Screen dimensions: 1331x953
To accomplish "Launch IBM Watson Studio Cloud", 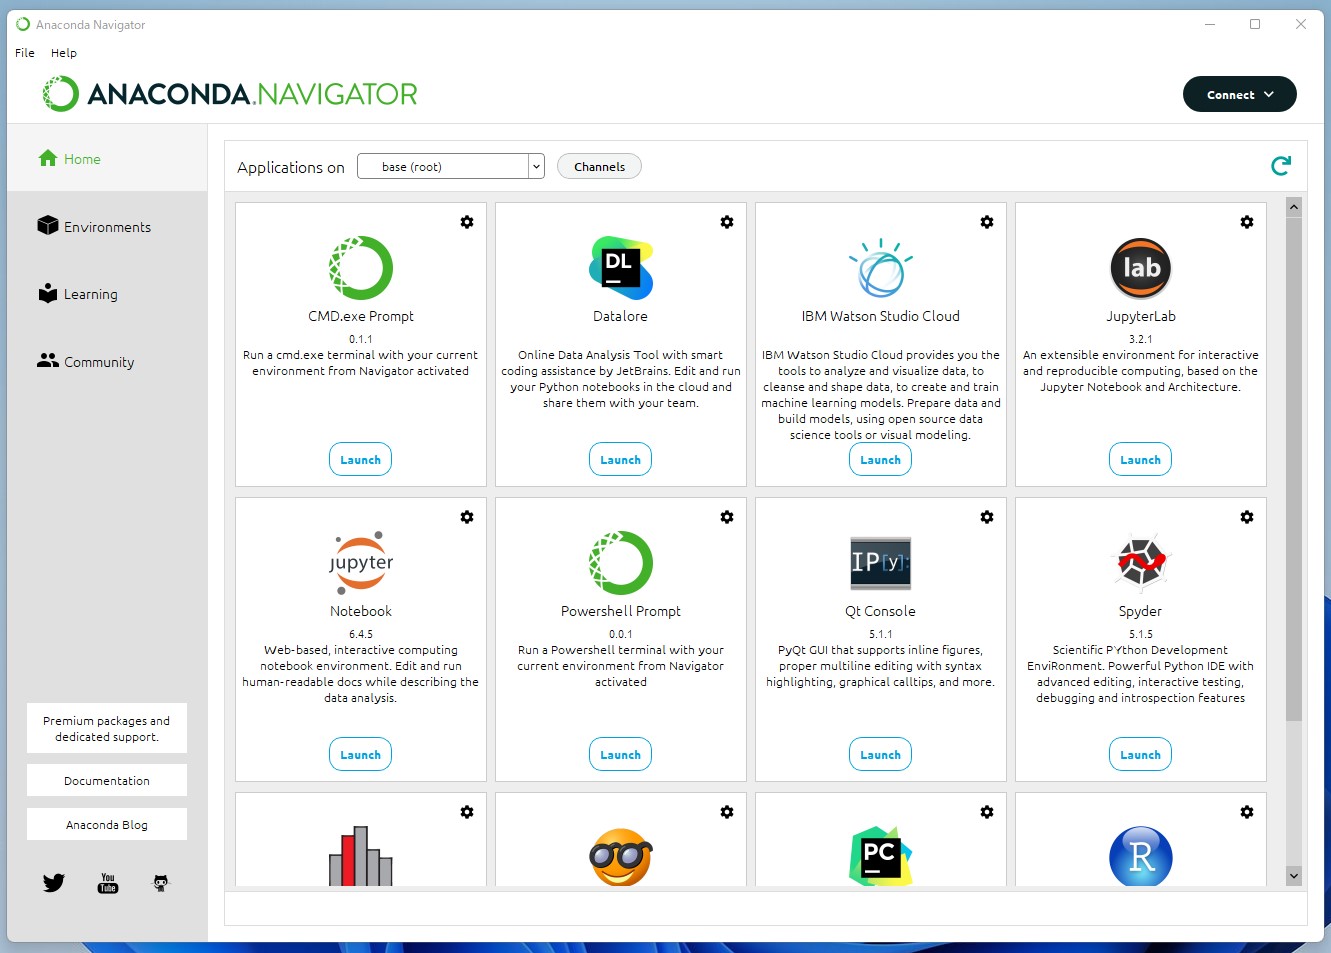I will tap(881, 460).
